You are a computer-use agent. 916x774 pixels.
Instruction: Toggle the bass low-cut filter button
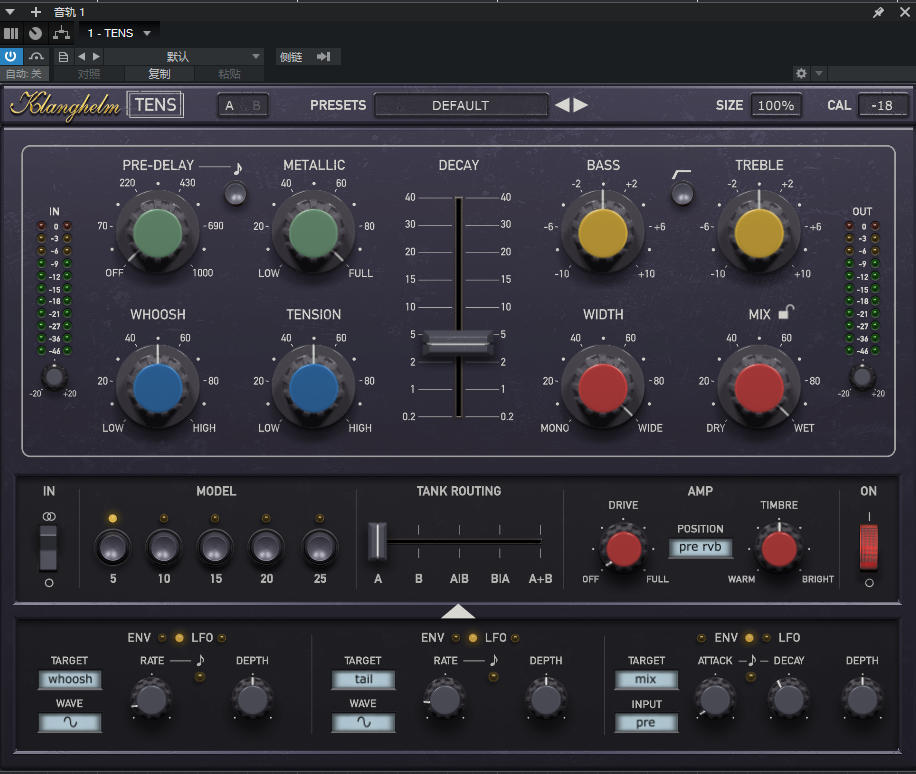(682, 193)
